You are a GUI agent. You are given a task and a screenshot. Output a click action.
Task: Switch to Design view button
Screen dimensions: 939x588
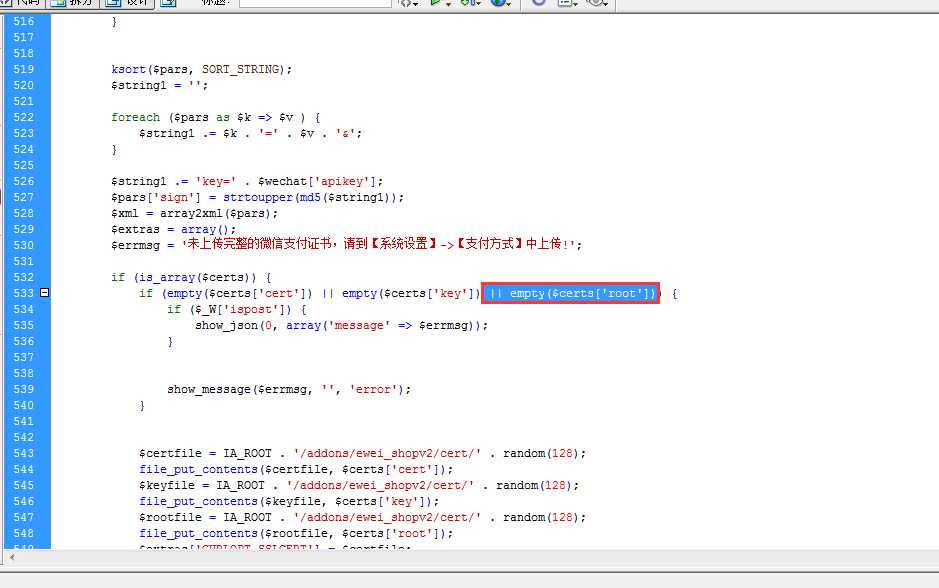click(128, 3)
